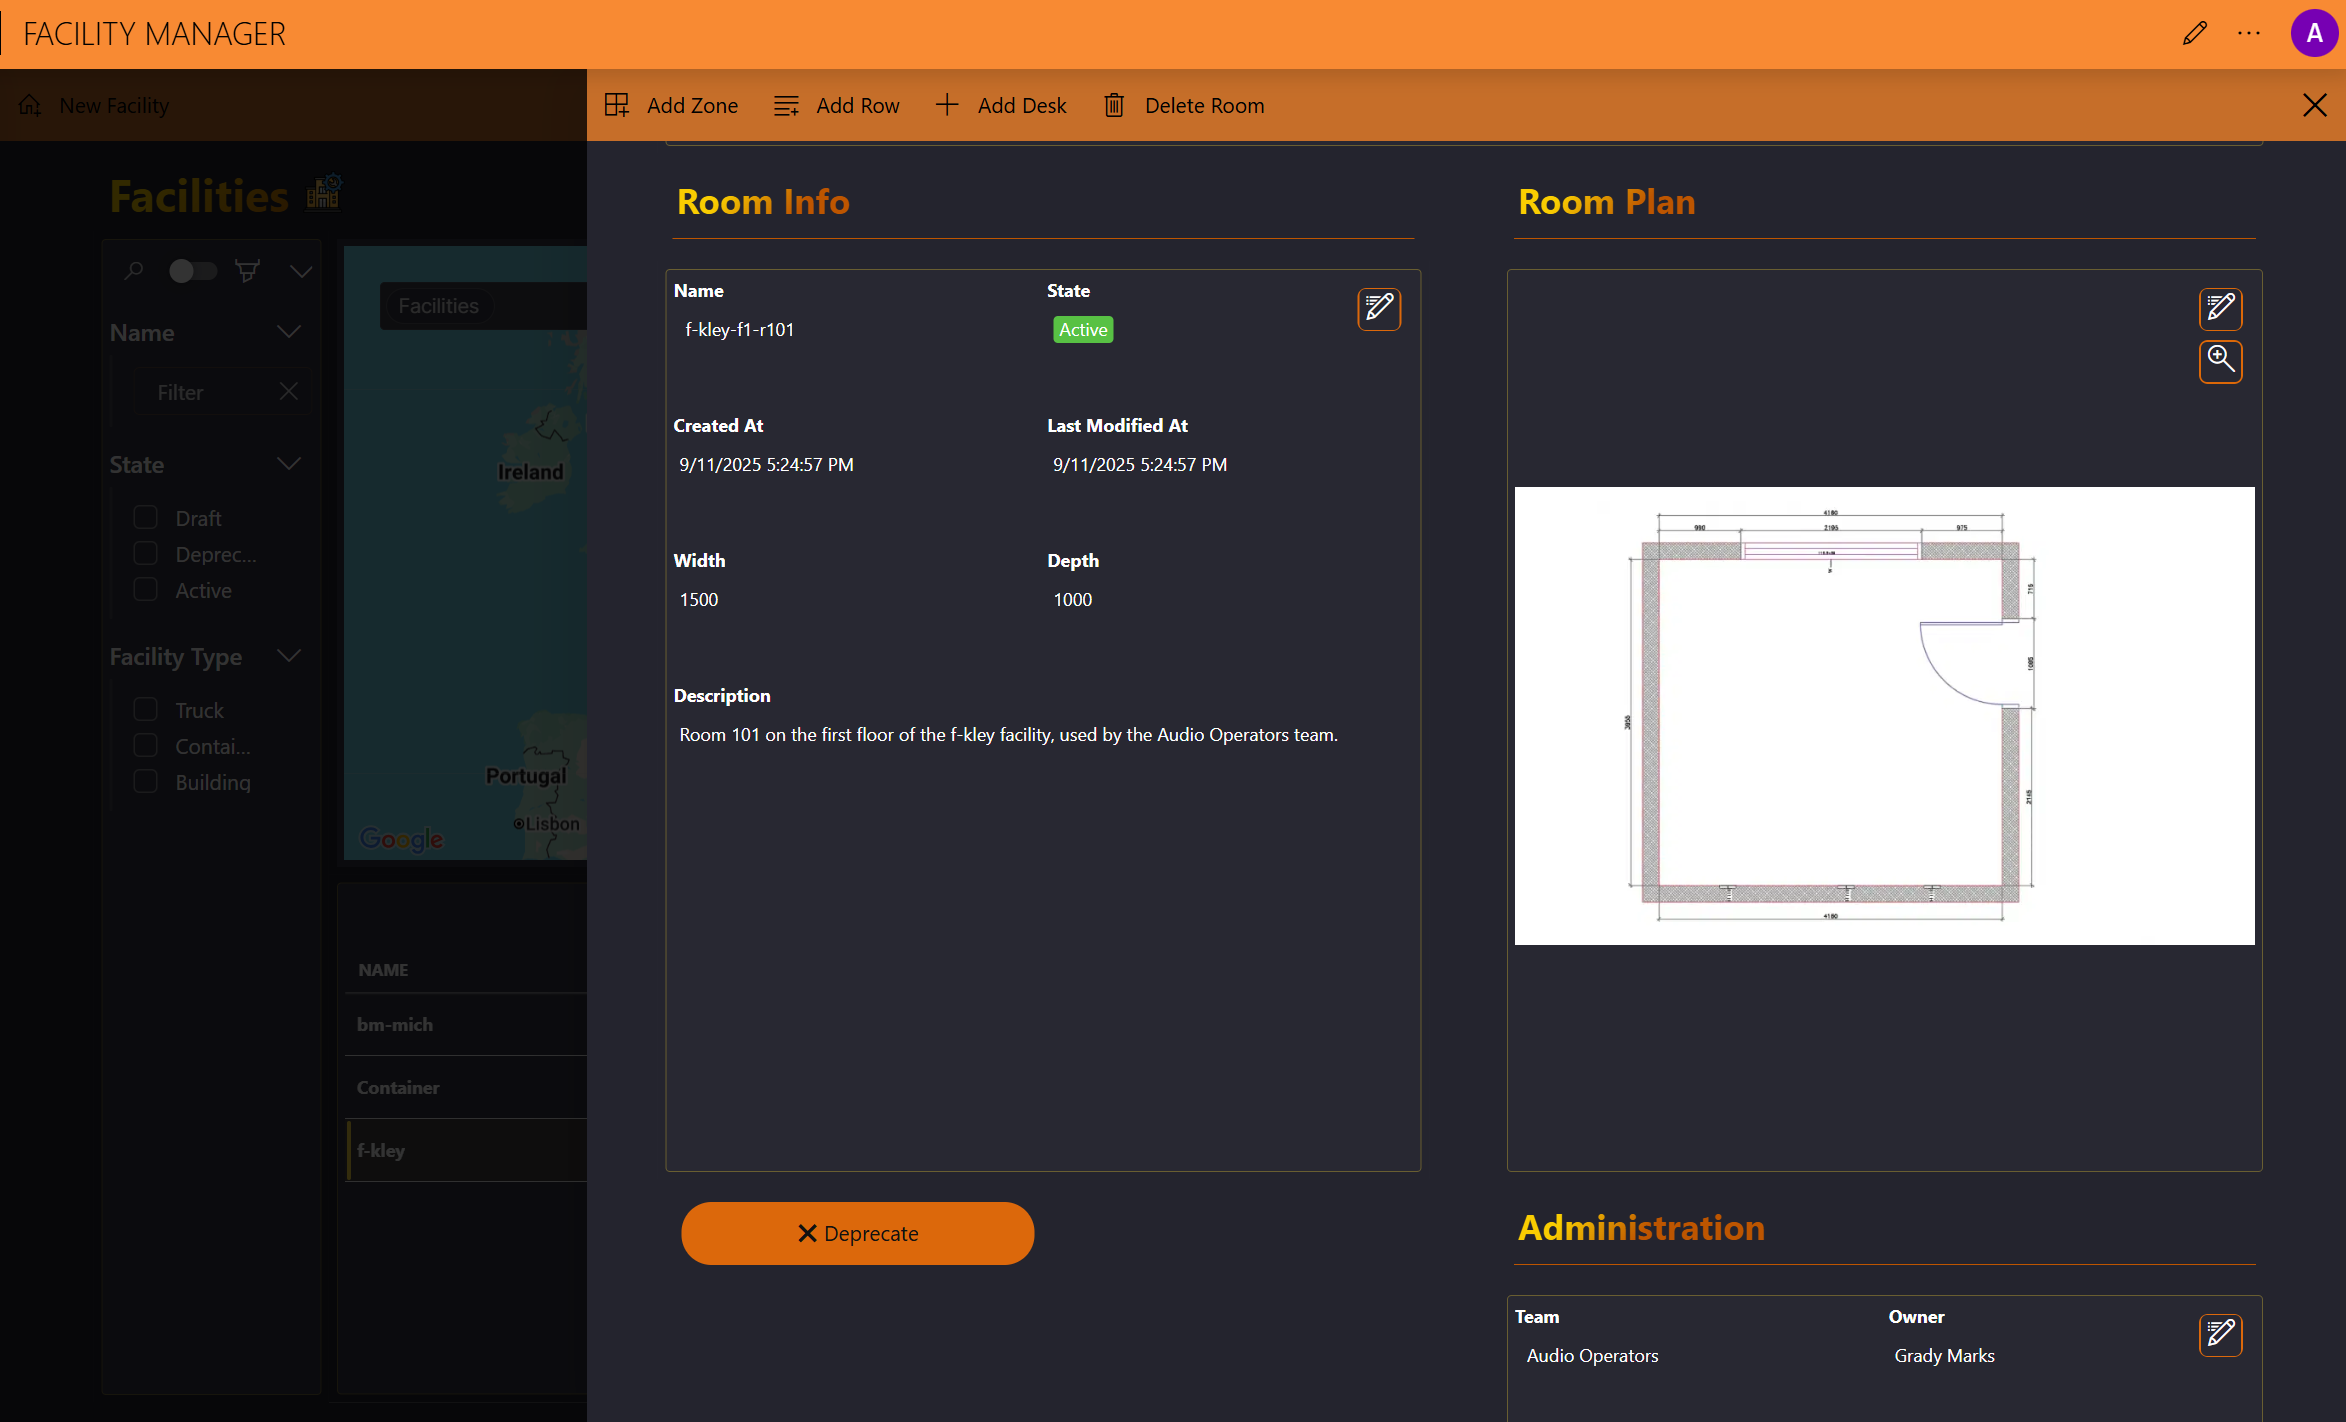The image size is (2346, 1422).
Task: Click the room floor plan image
Action: click(x=1883, y=715)
